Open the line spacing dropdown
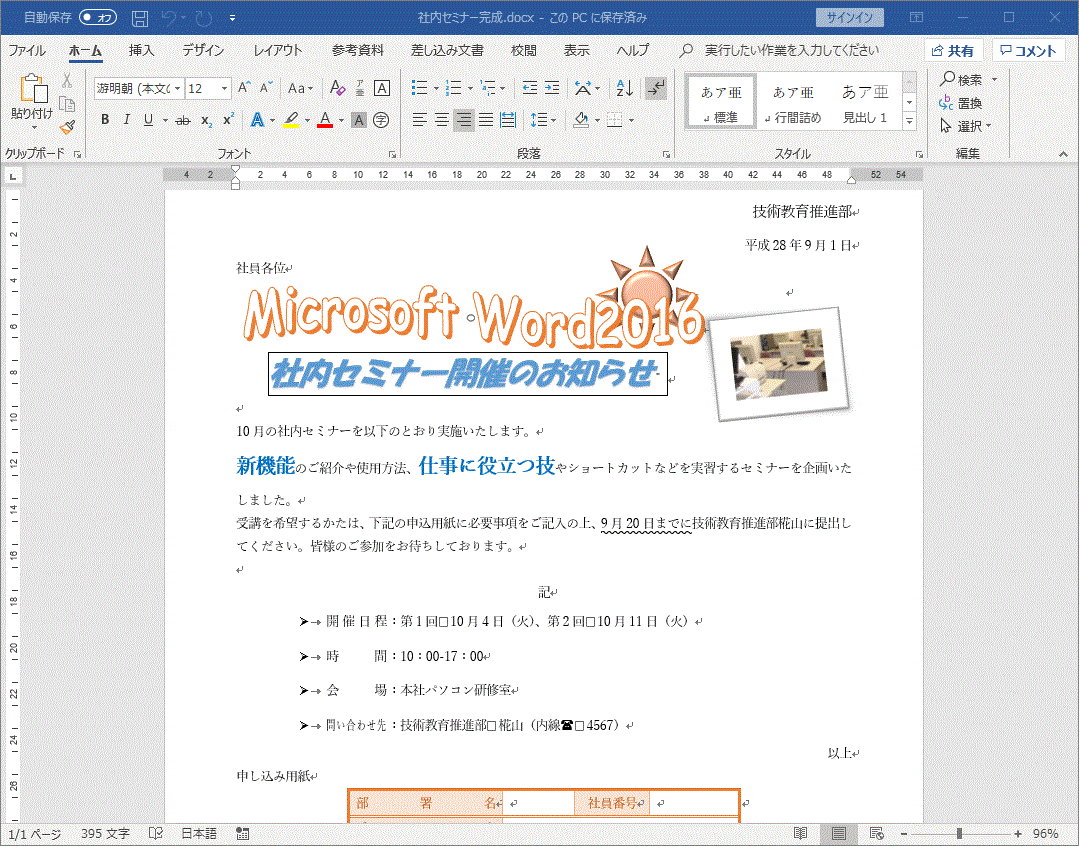 coord(543,120)
